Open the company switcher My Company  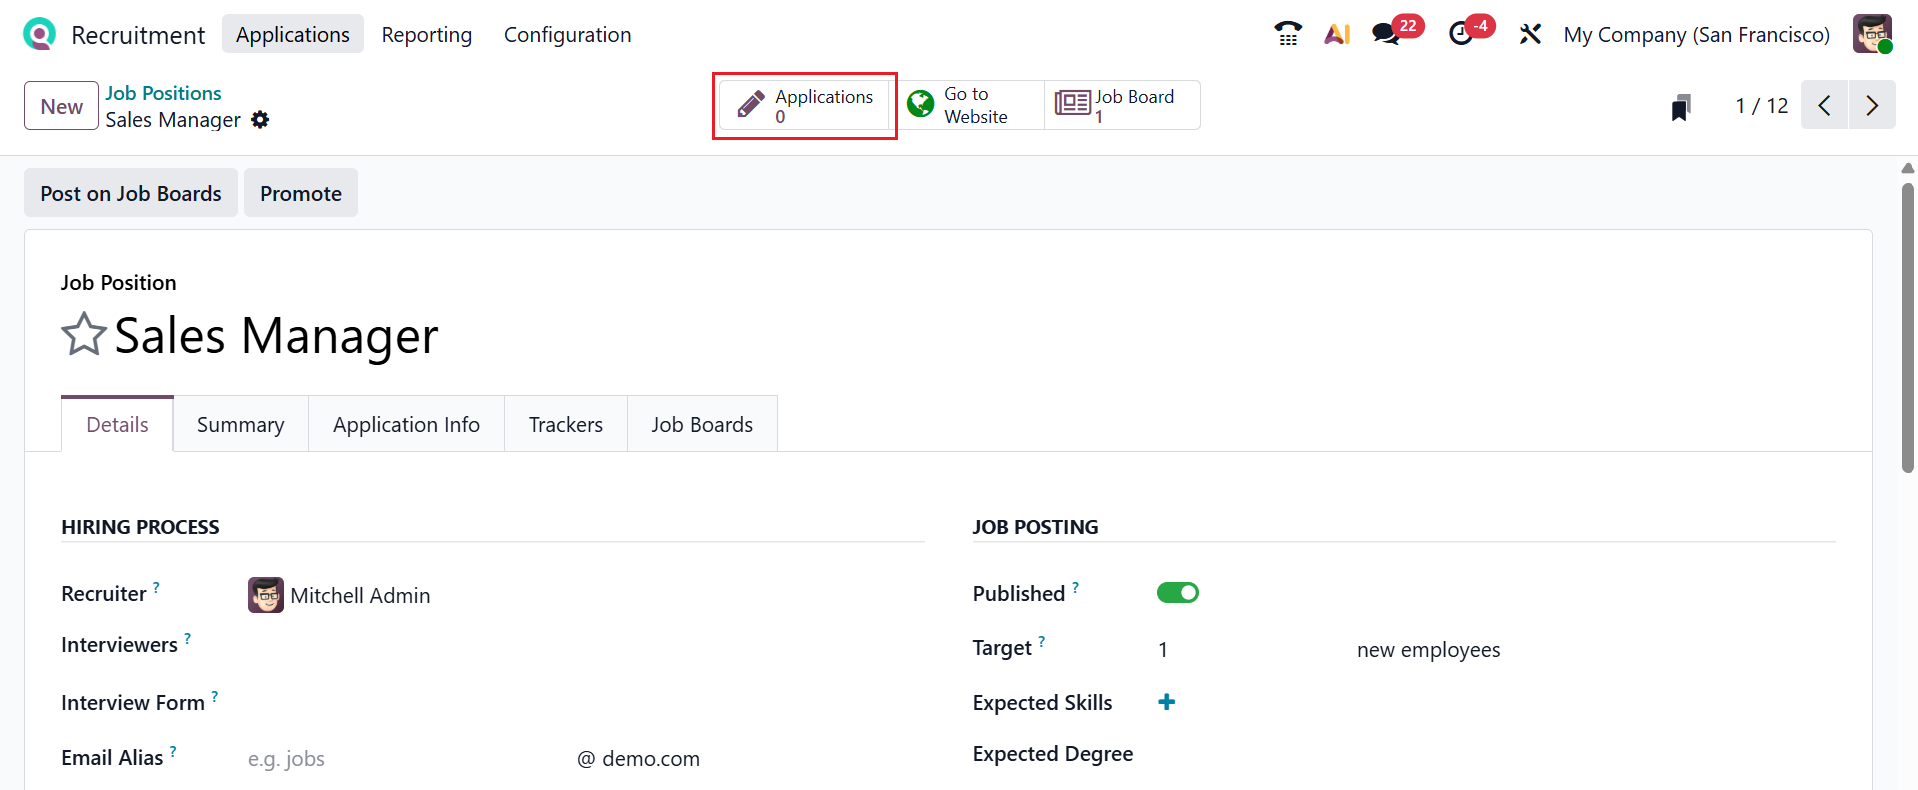tap(1696, 35)
